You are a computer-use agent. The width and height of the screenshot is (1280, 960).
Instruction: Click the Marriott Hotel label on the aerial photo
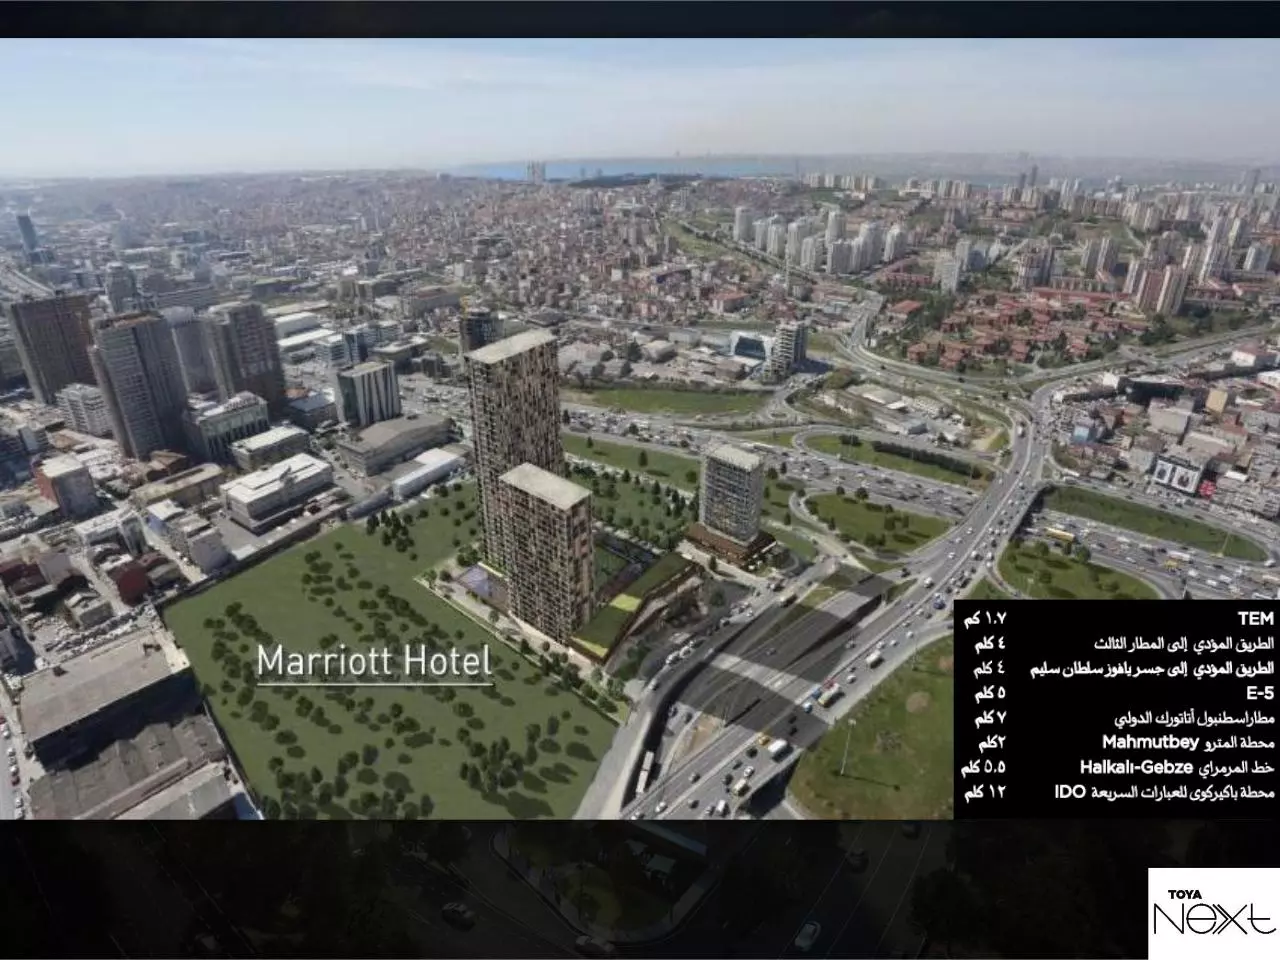[x=374, y=662]
